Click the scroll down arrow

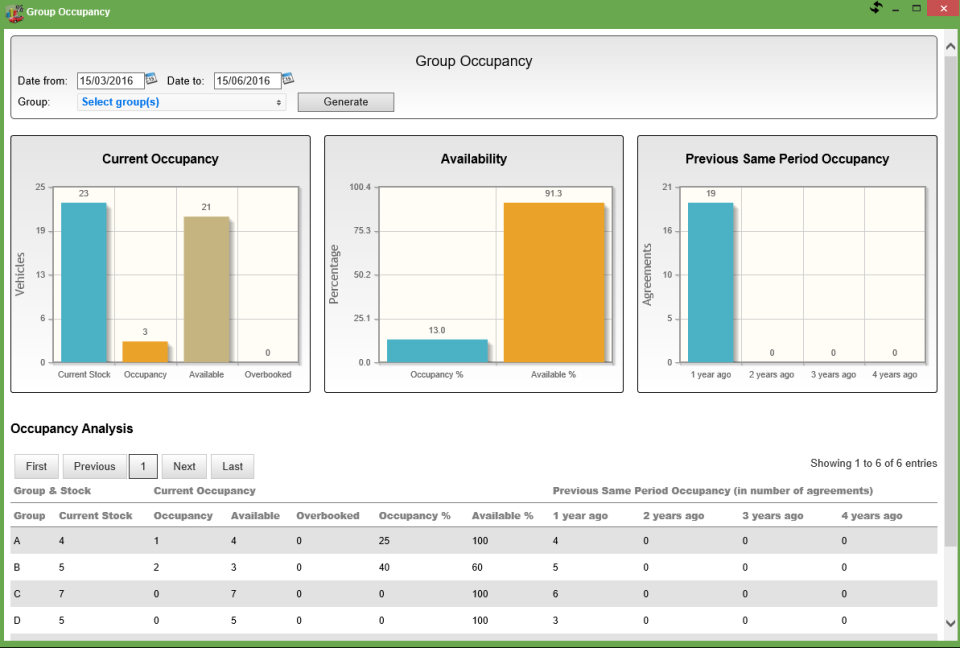(x=950, y=624)
